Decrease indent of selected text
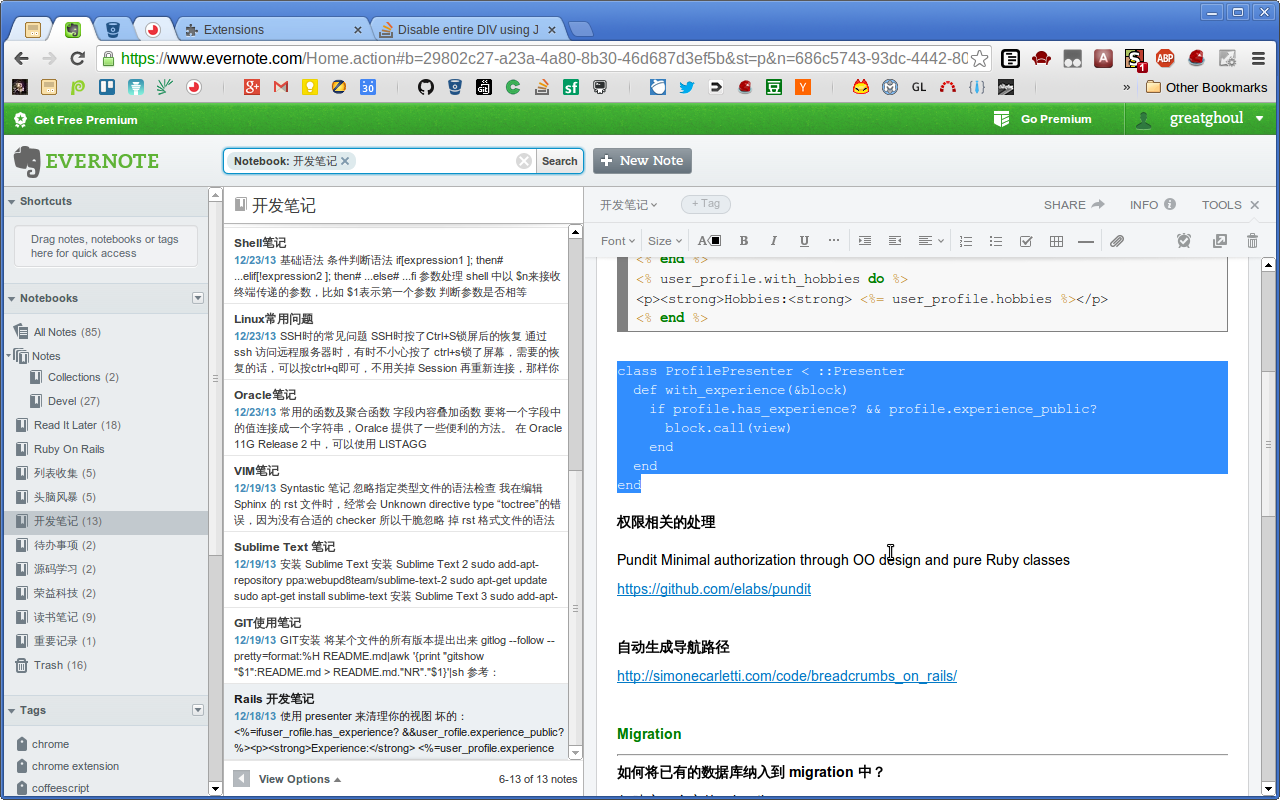1280x800 pixels. pos(895,241)
